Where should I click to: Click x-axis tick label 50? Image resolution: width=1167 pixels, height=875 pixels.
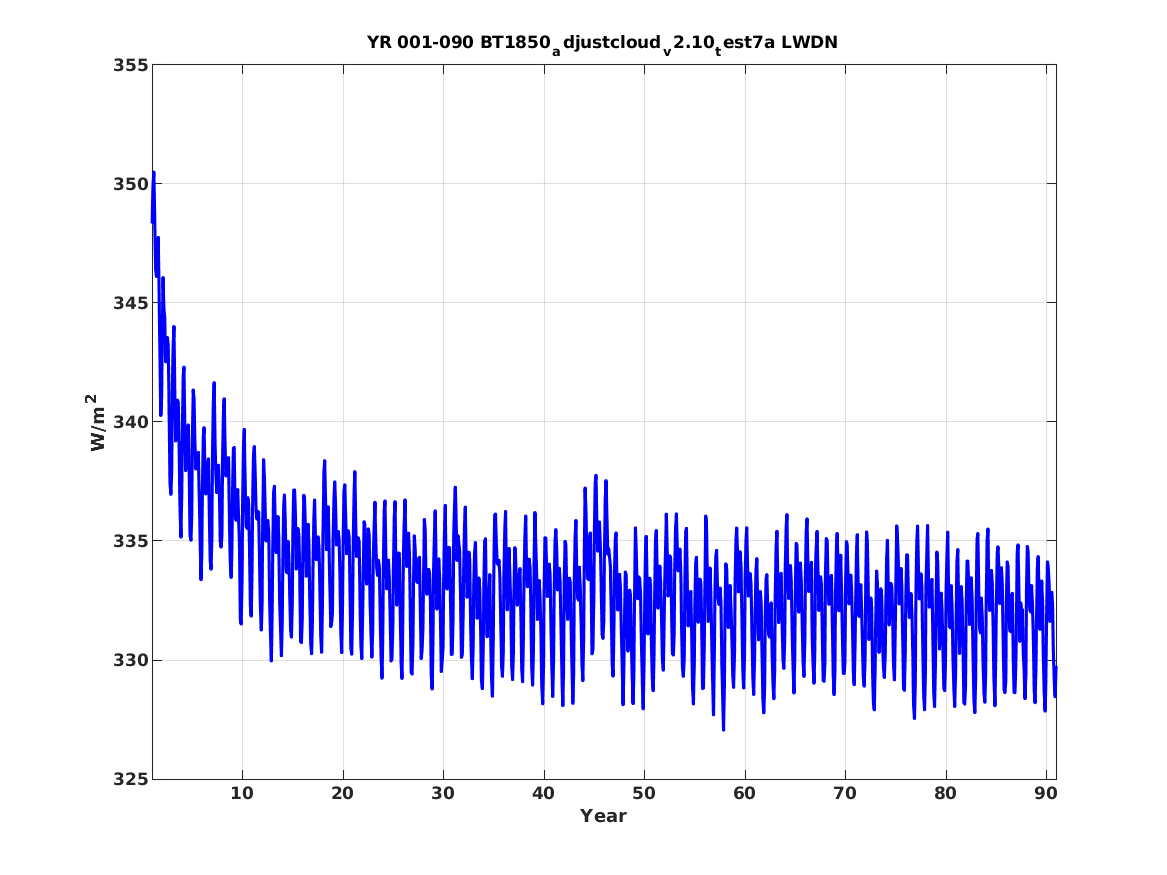(644, 794)
